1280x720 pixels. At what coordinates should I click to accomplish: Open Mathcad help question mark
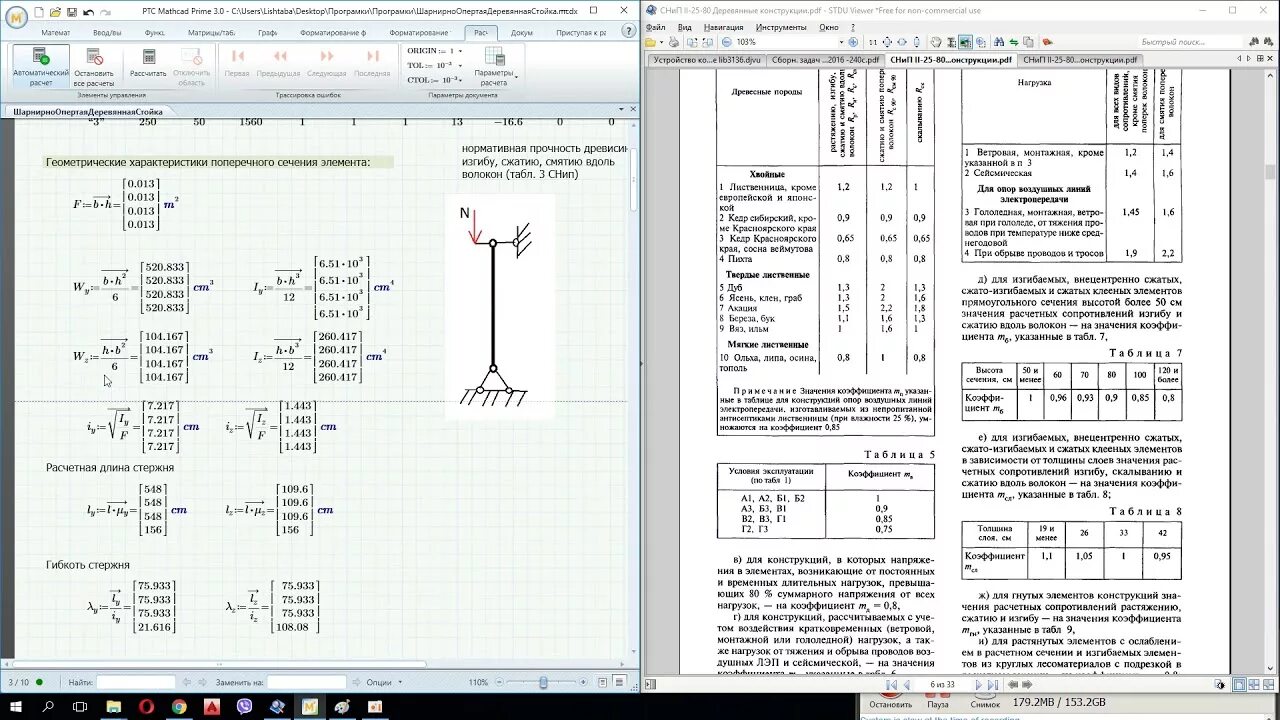[630, 32]
